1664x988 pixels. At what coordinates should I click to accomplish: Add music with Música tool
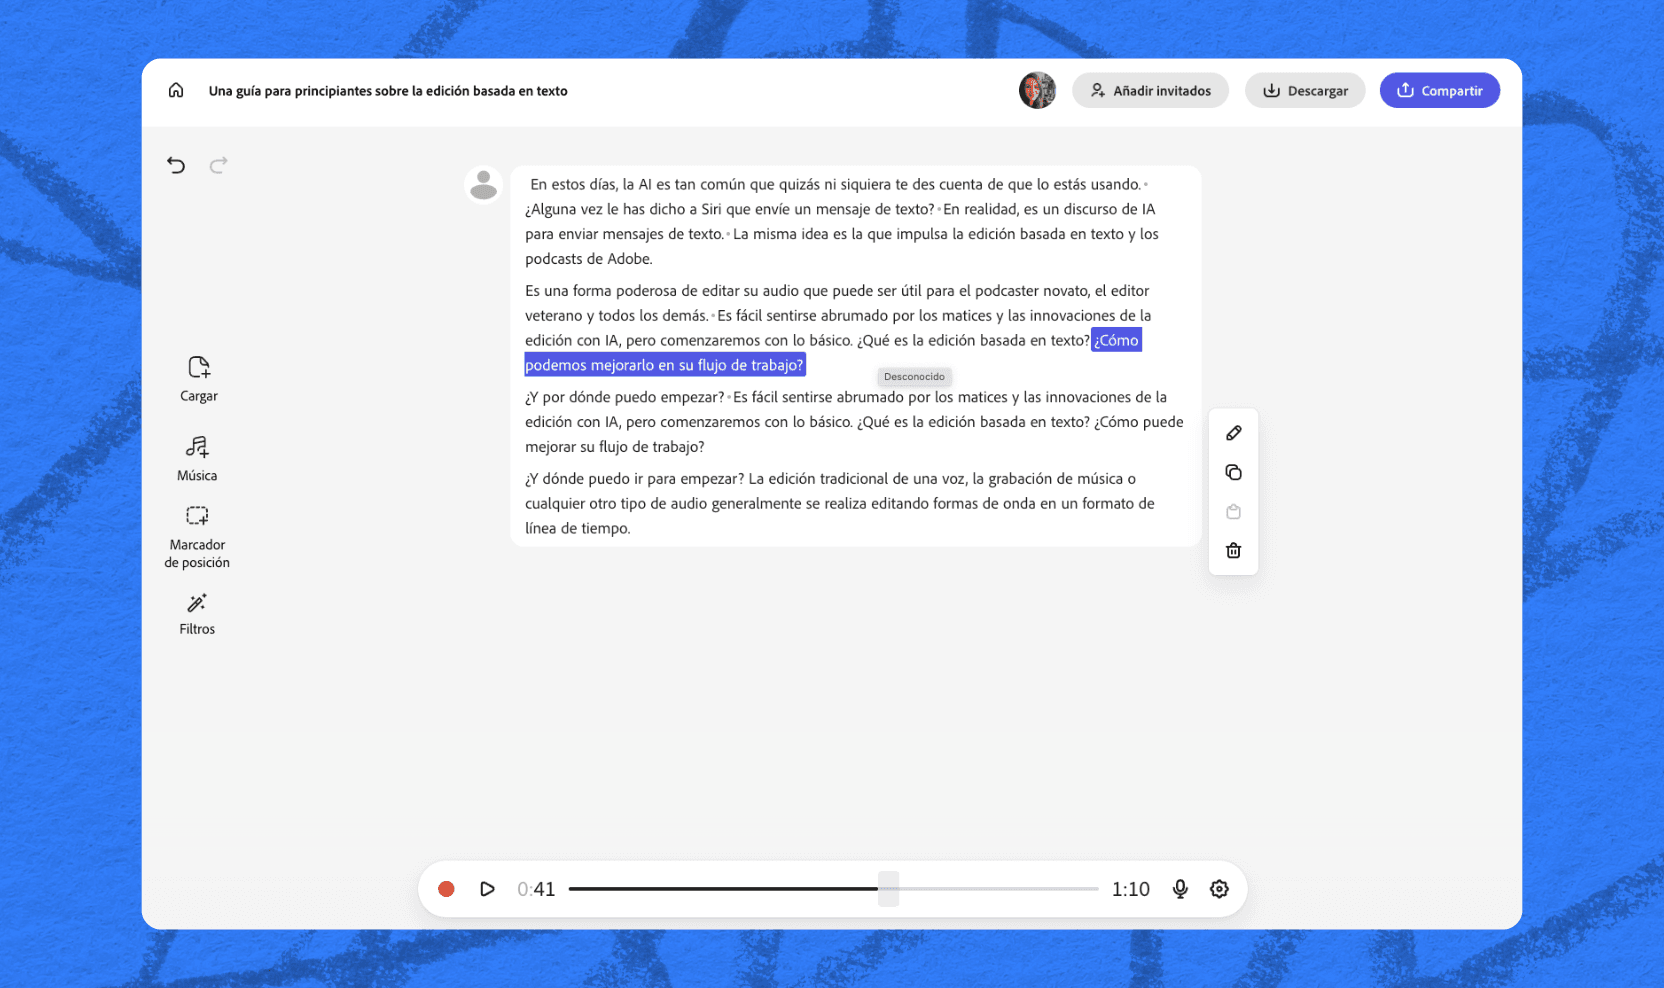tap(197, 458)
